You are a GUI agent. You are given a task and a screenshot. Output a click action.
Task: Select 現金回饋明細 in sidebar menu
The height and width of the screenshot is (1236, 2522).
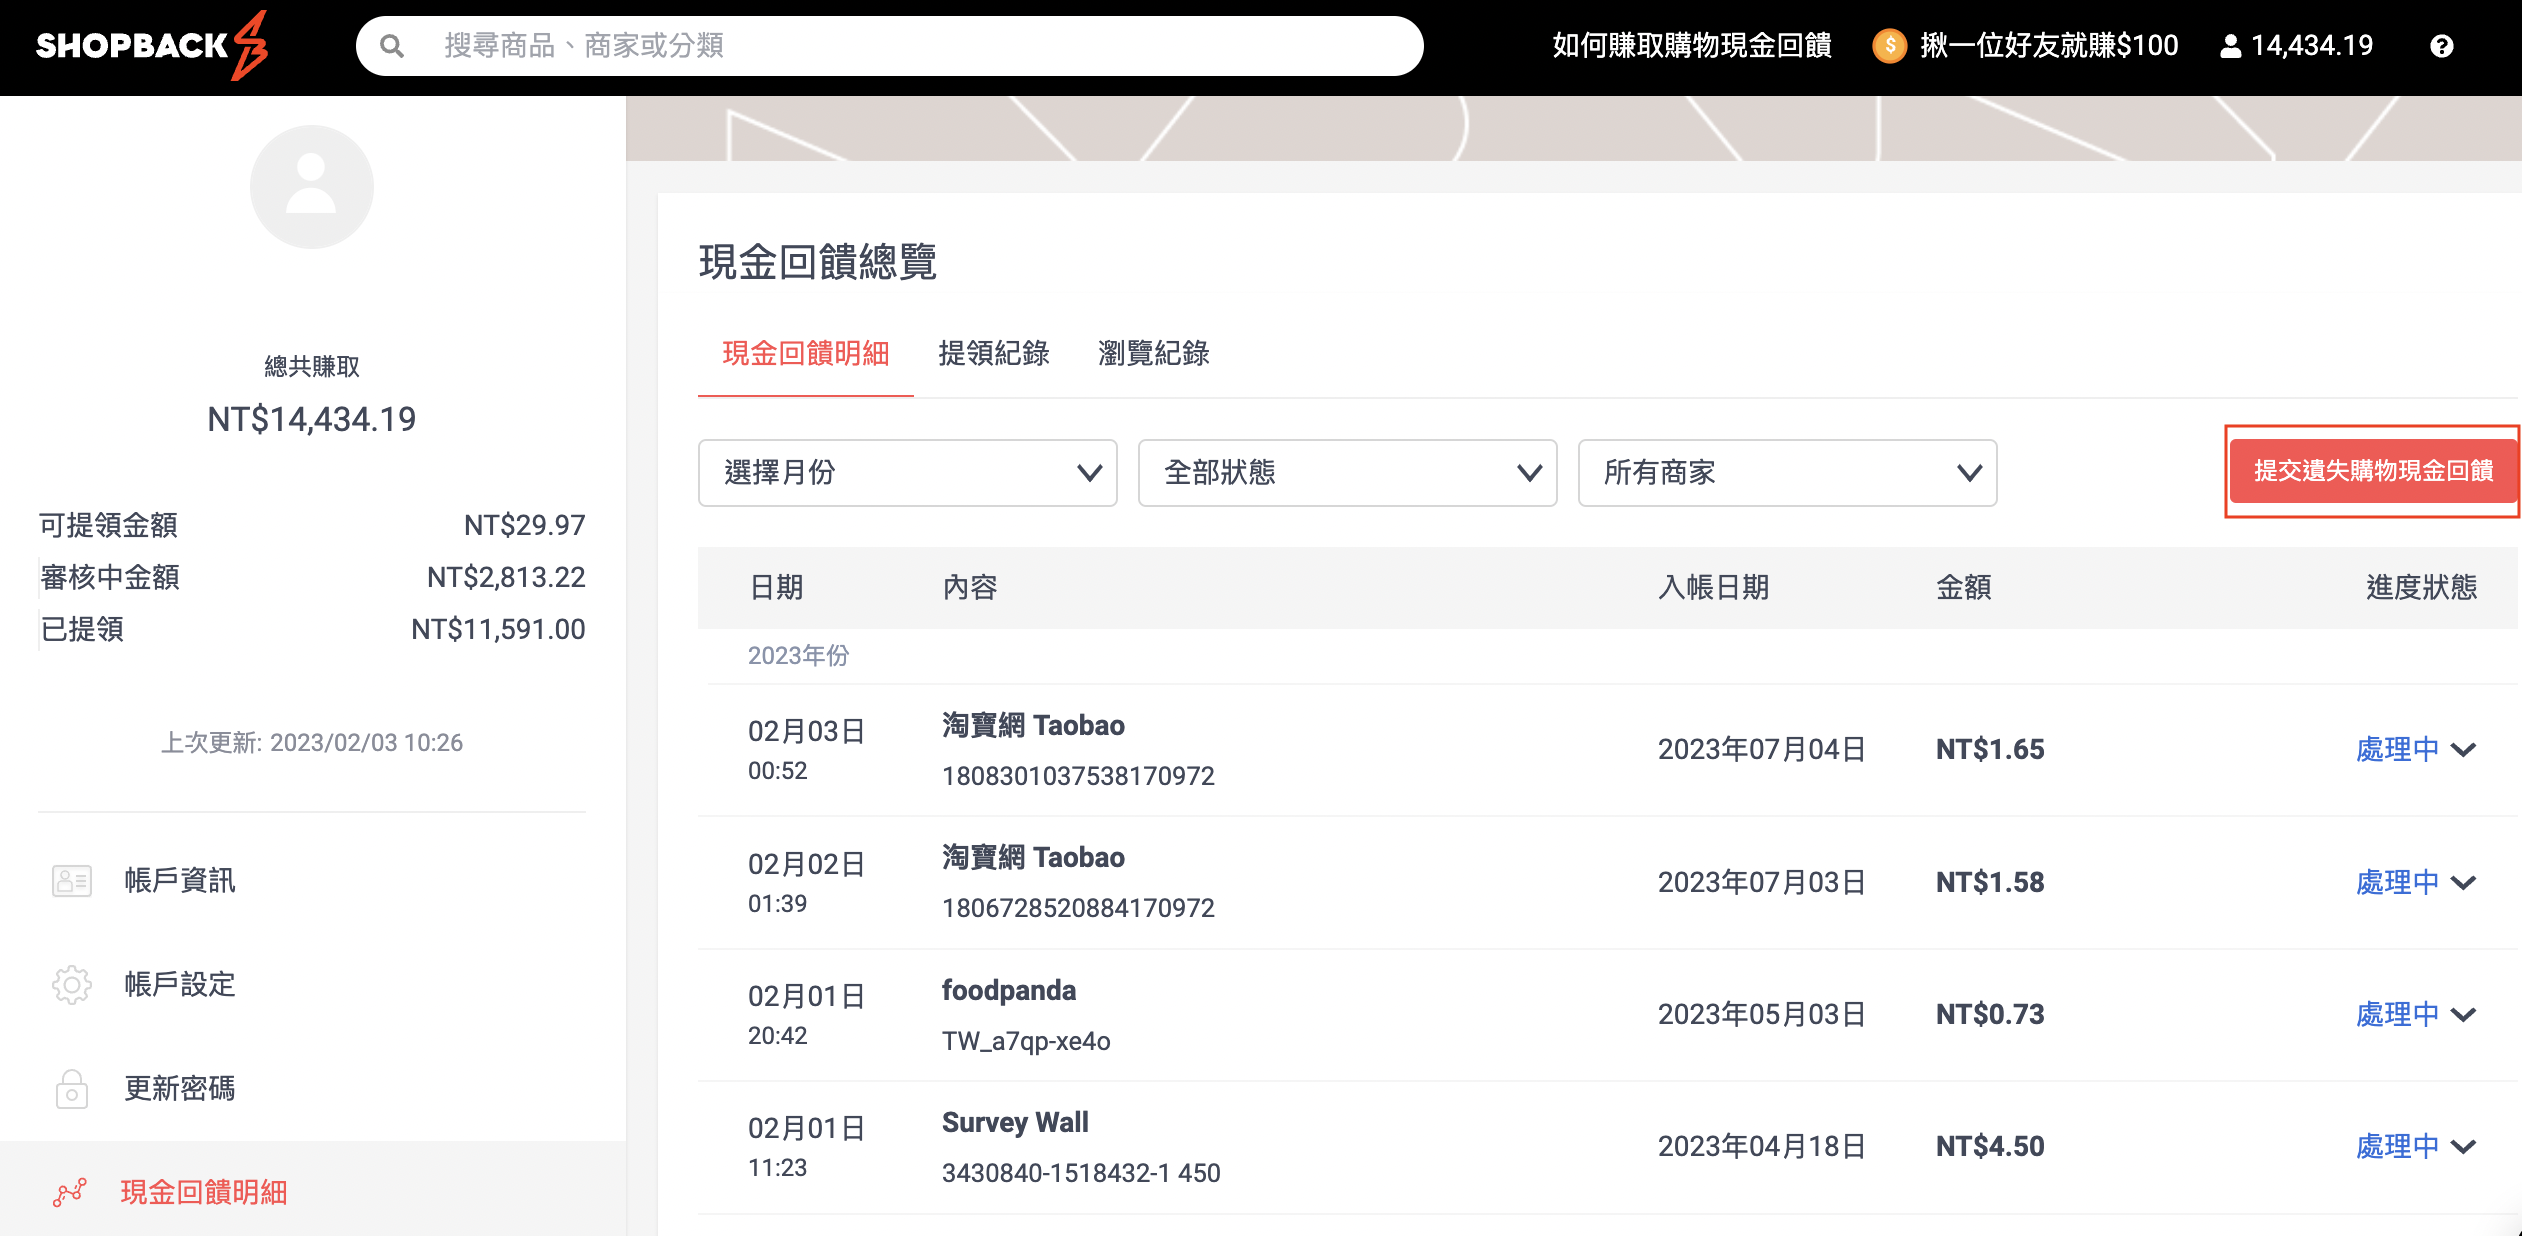pos(204,1192)
